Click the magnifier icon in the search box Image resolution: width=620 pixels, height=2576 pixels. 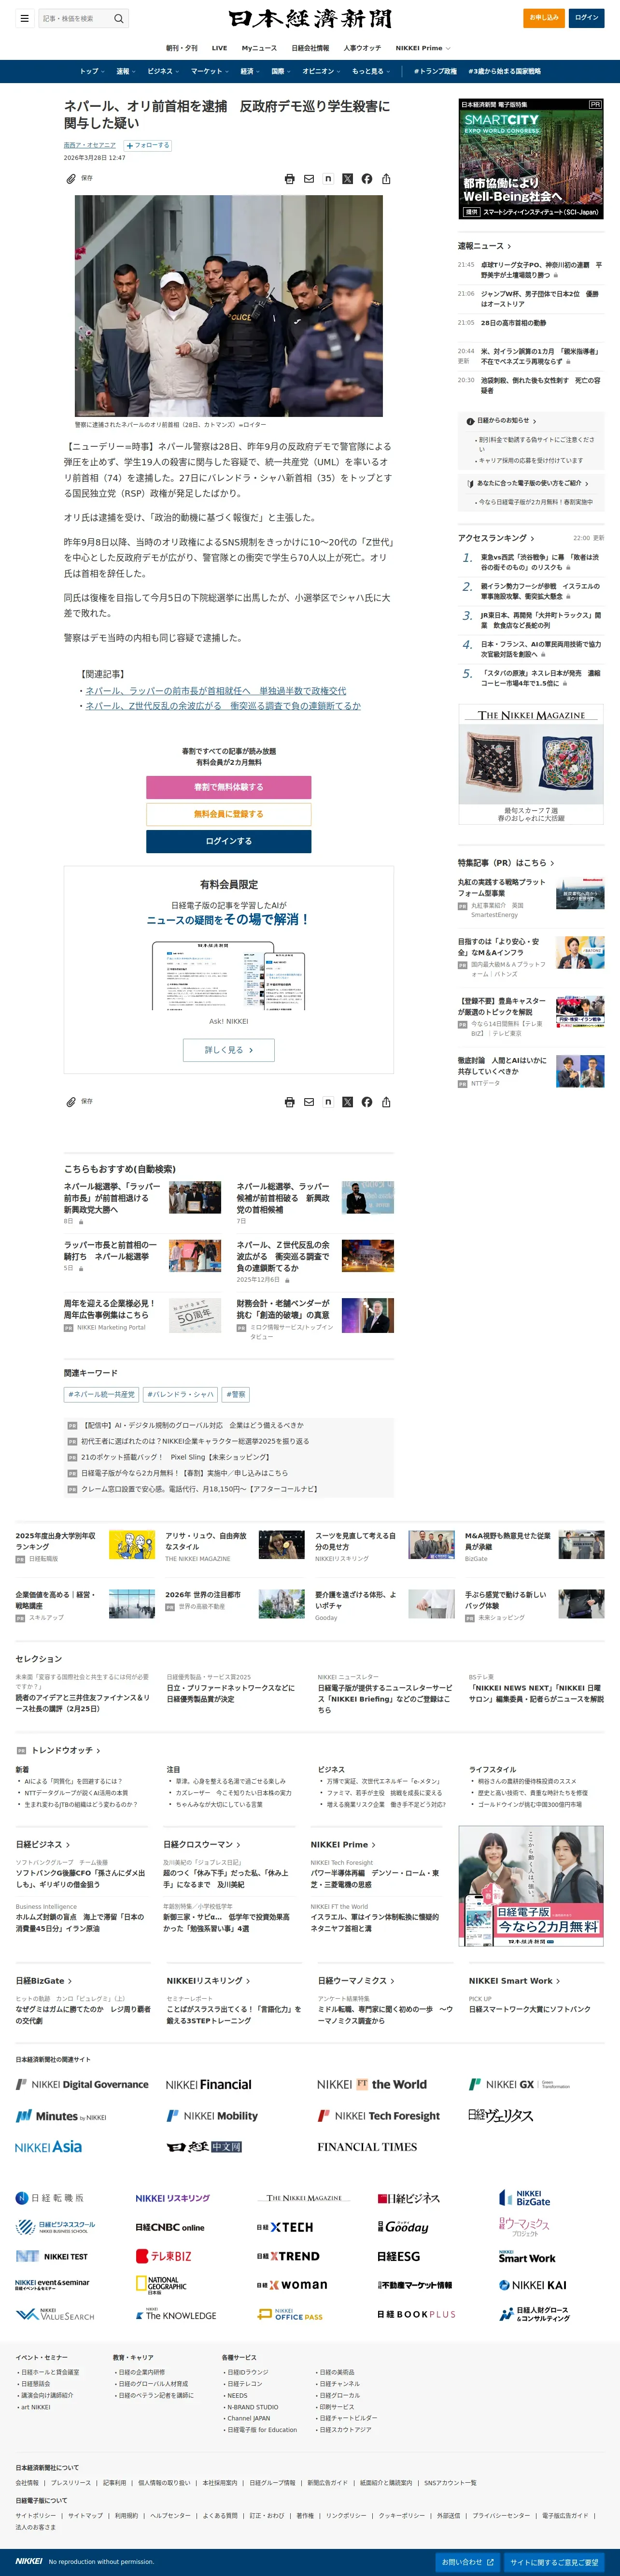pyautogui.click(x=119, y=18)
